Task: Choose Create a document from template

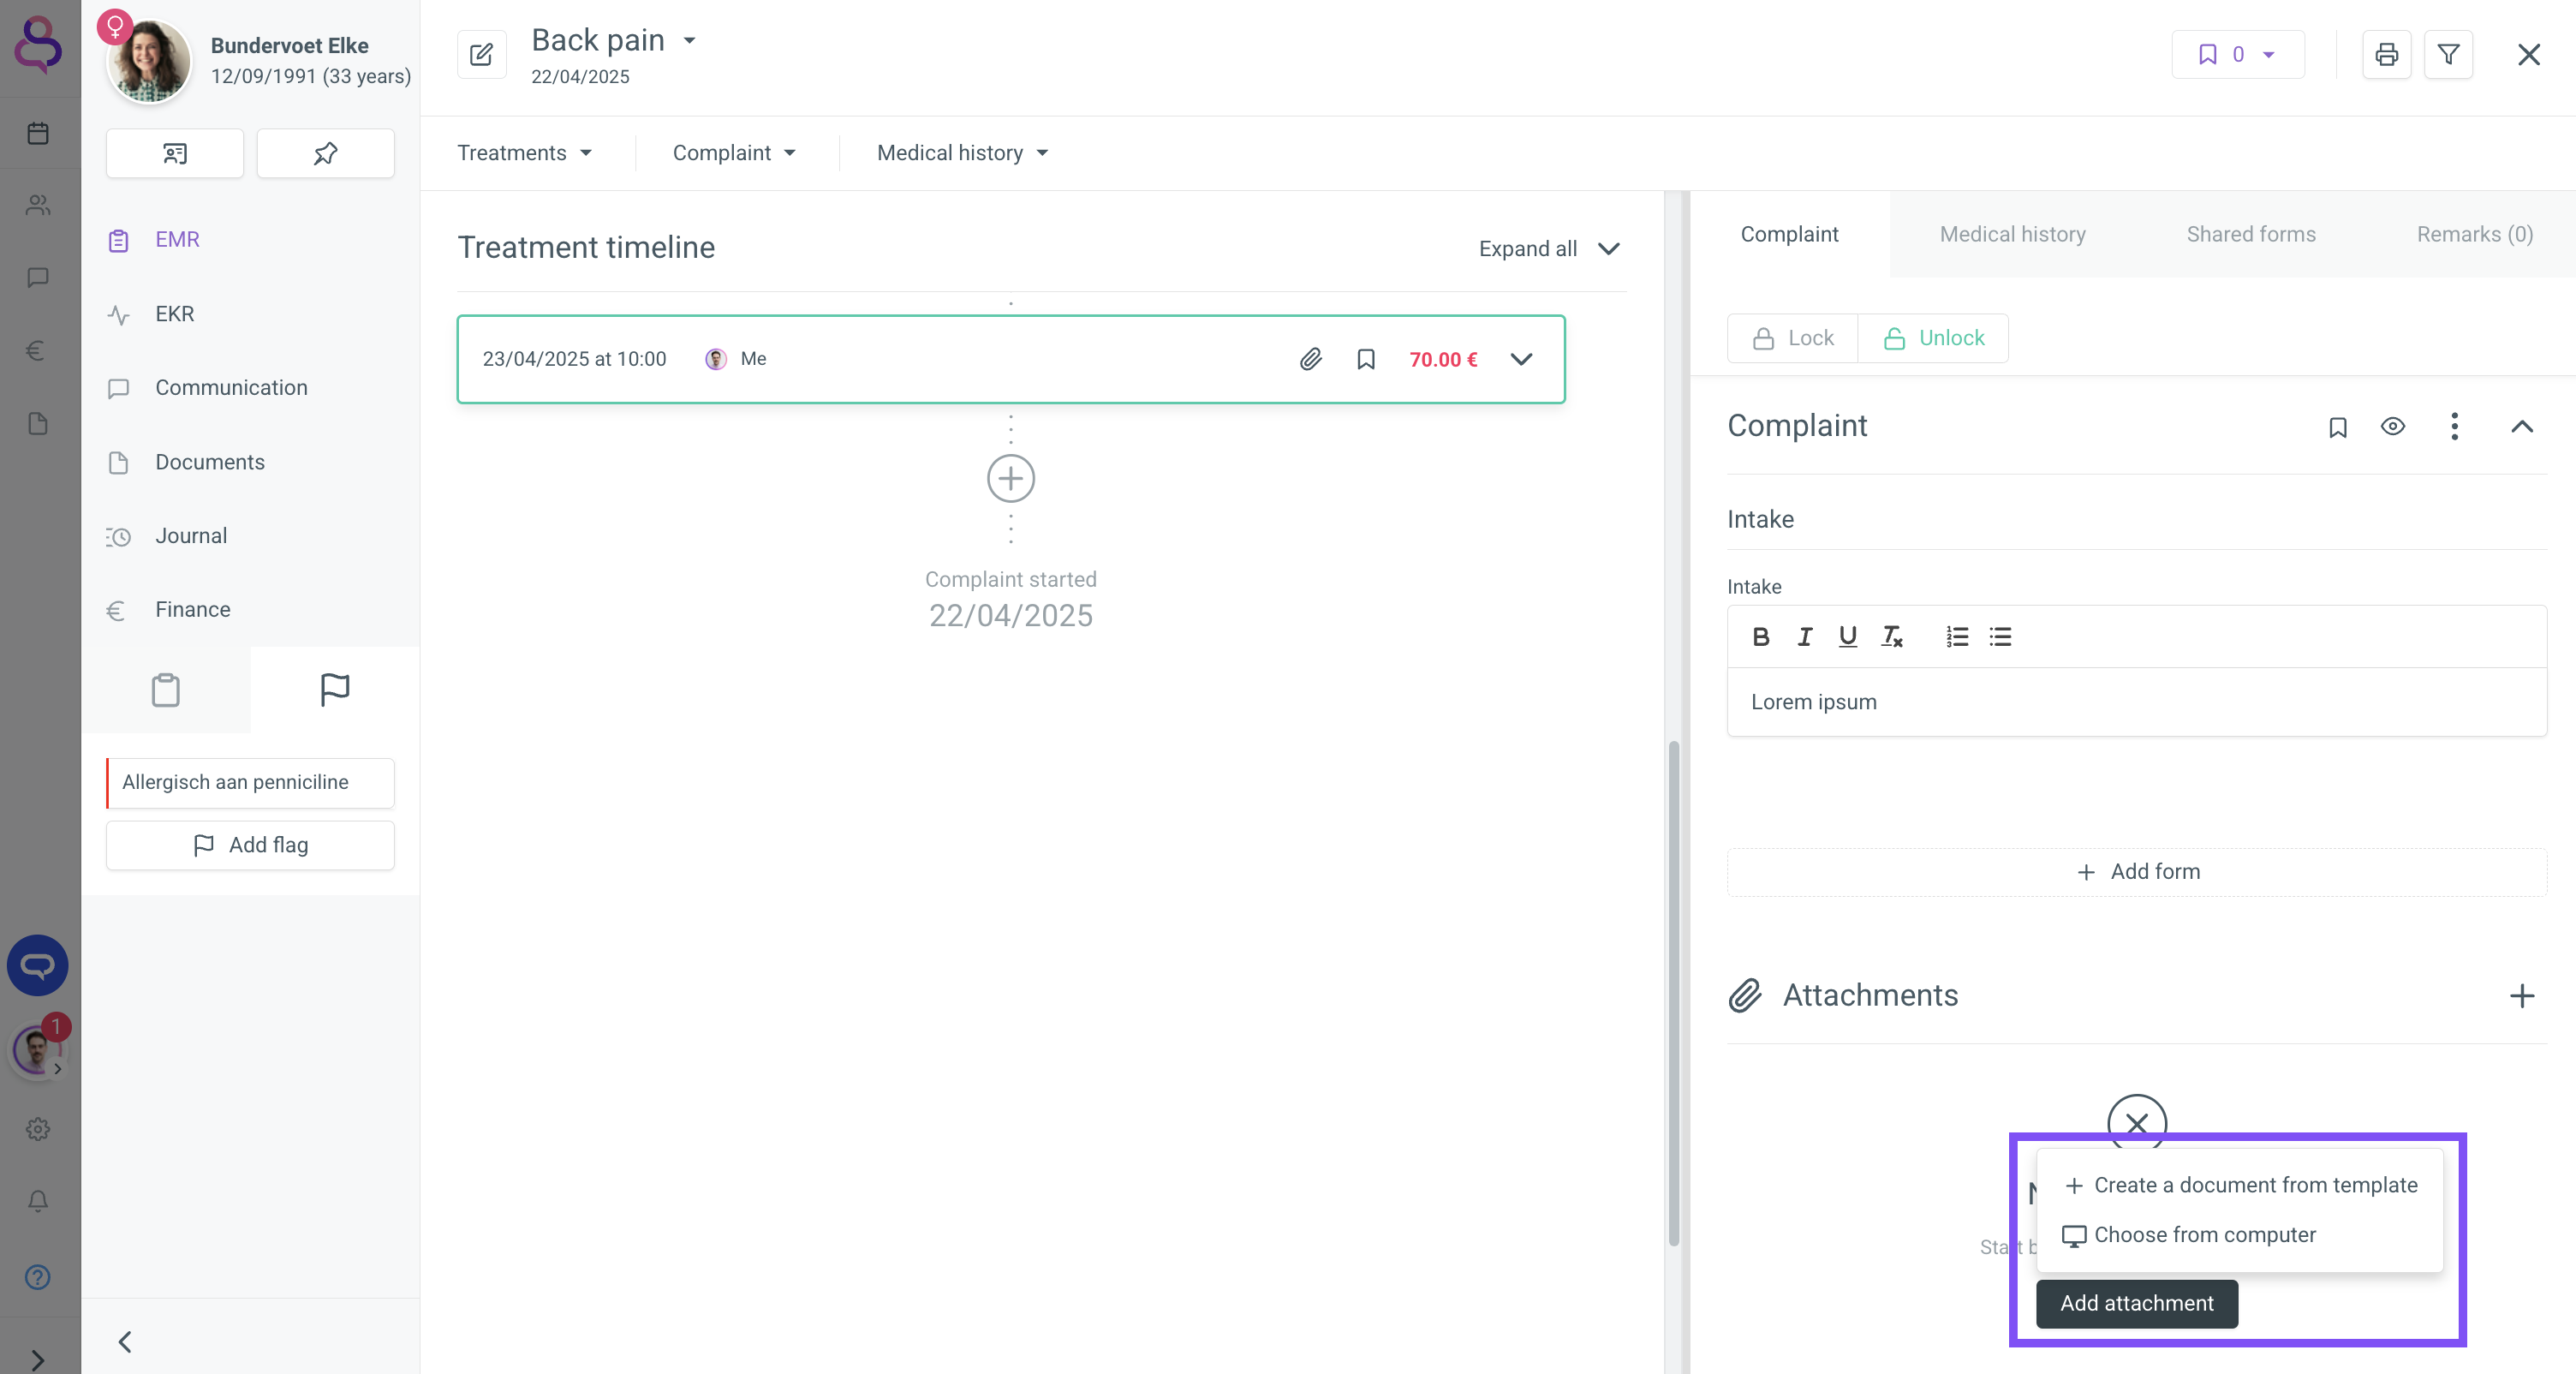Action: point(2240,1185)
